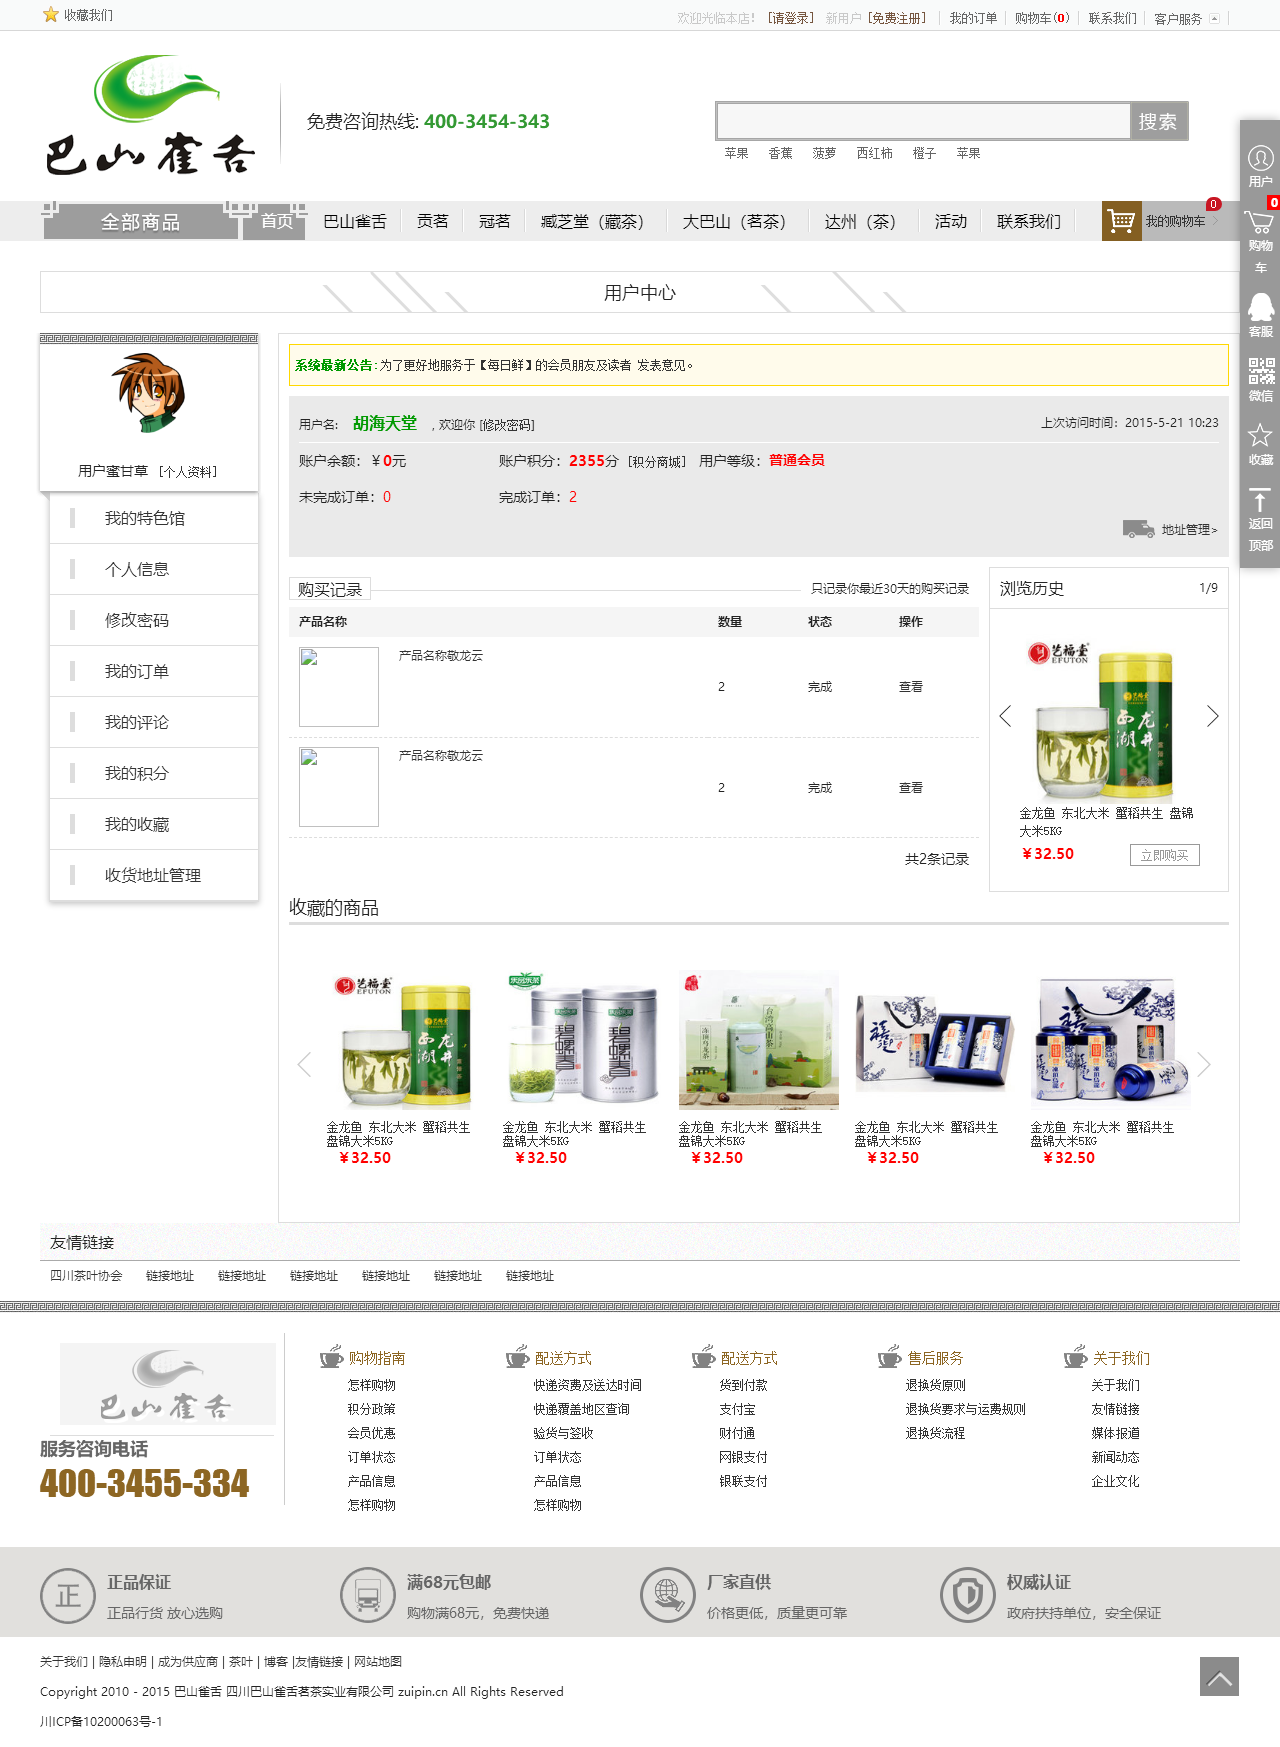Click the brown cart icon in navigation bar
The image size is (1280, 1747).
(1122, 221)
